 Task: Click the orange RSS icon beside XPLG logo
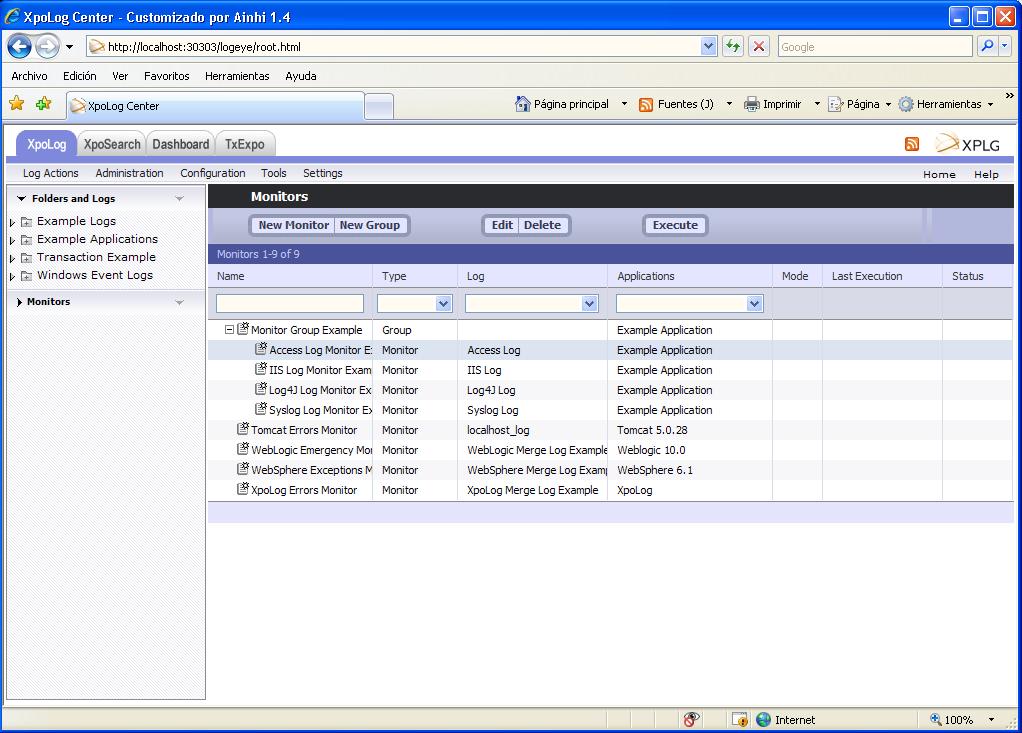coord(912,144)
